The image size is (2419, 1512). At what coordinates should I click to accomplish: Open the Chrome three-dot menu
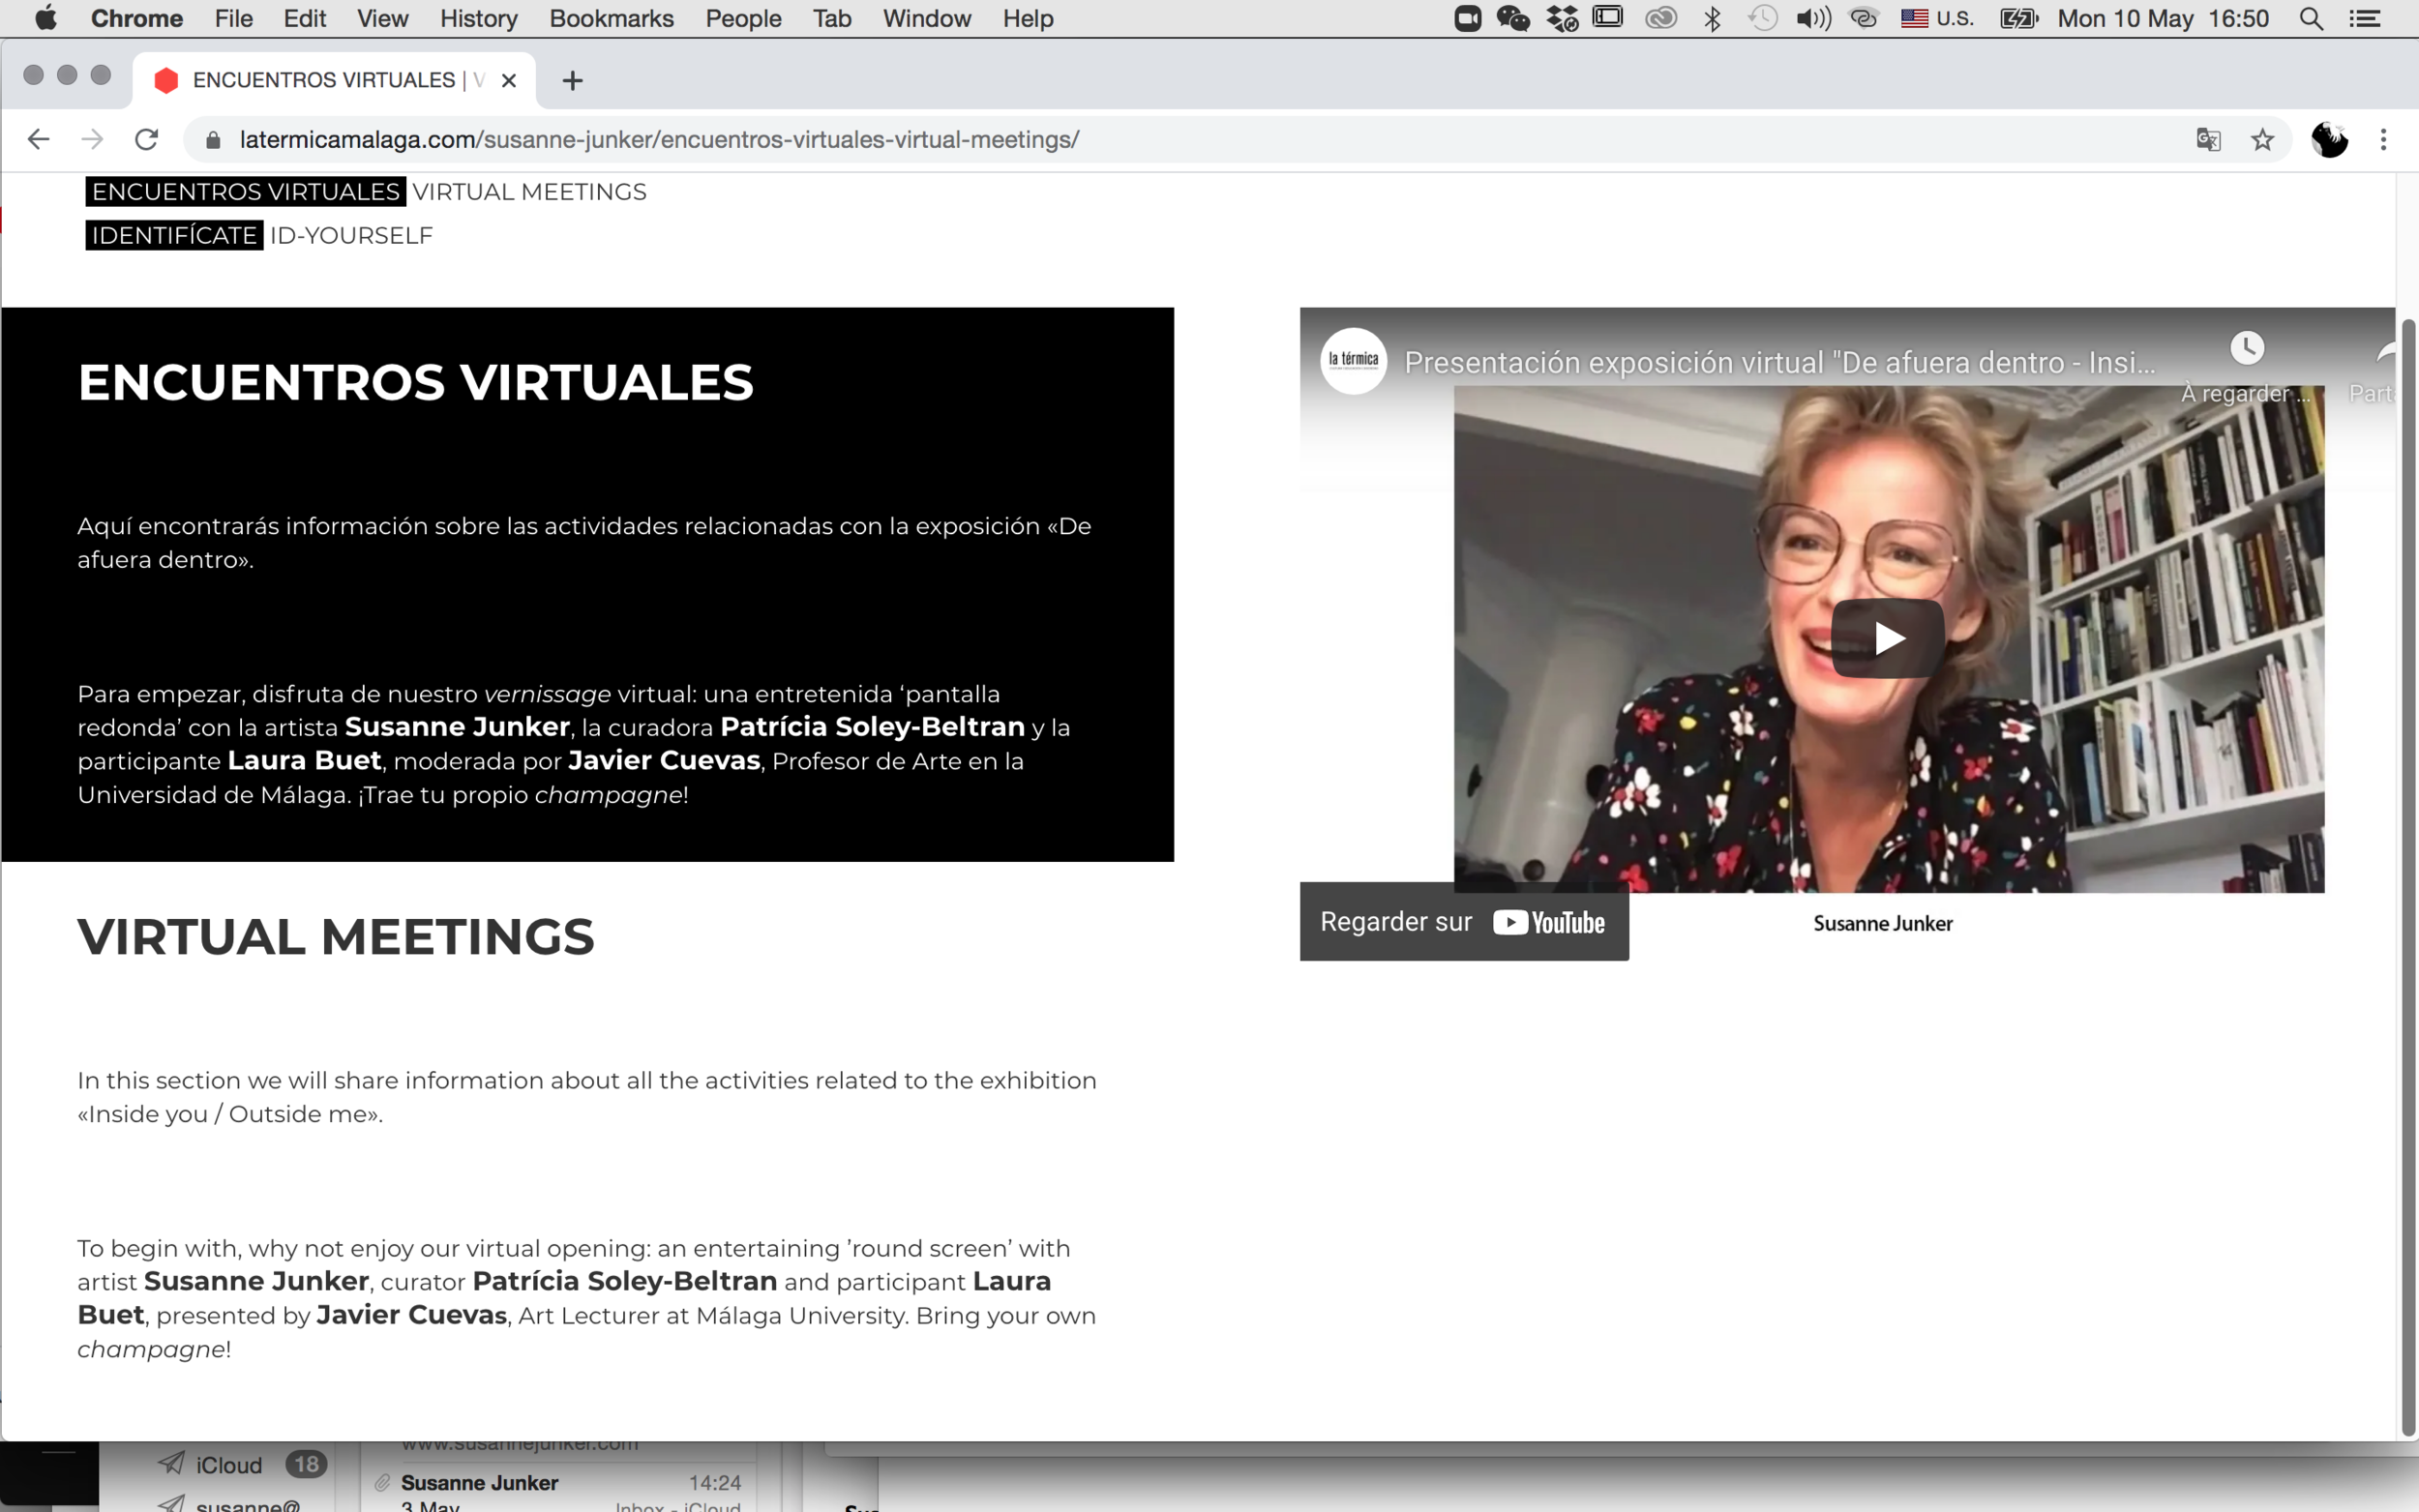(2383, 140)
